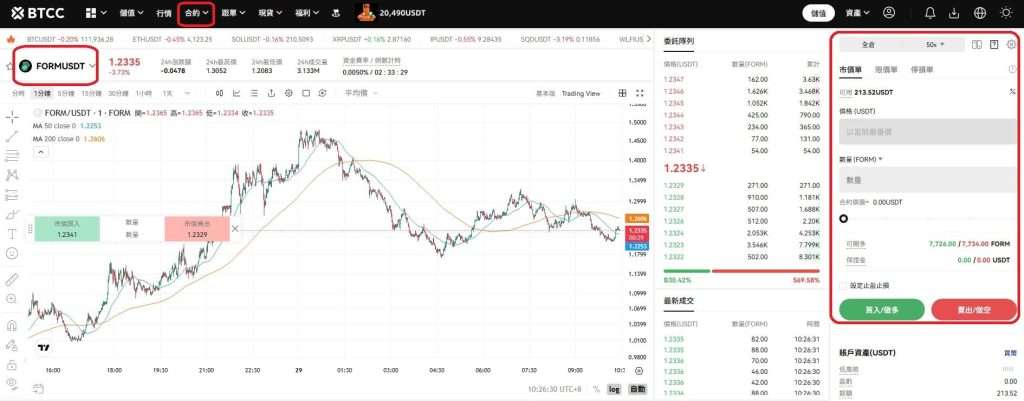This screenshot has width=1024, height=401.
Task: Switch to 市價單 market order tab
Action: 850,69
